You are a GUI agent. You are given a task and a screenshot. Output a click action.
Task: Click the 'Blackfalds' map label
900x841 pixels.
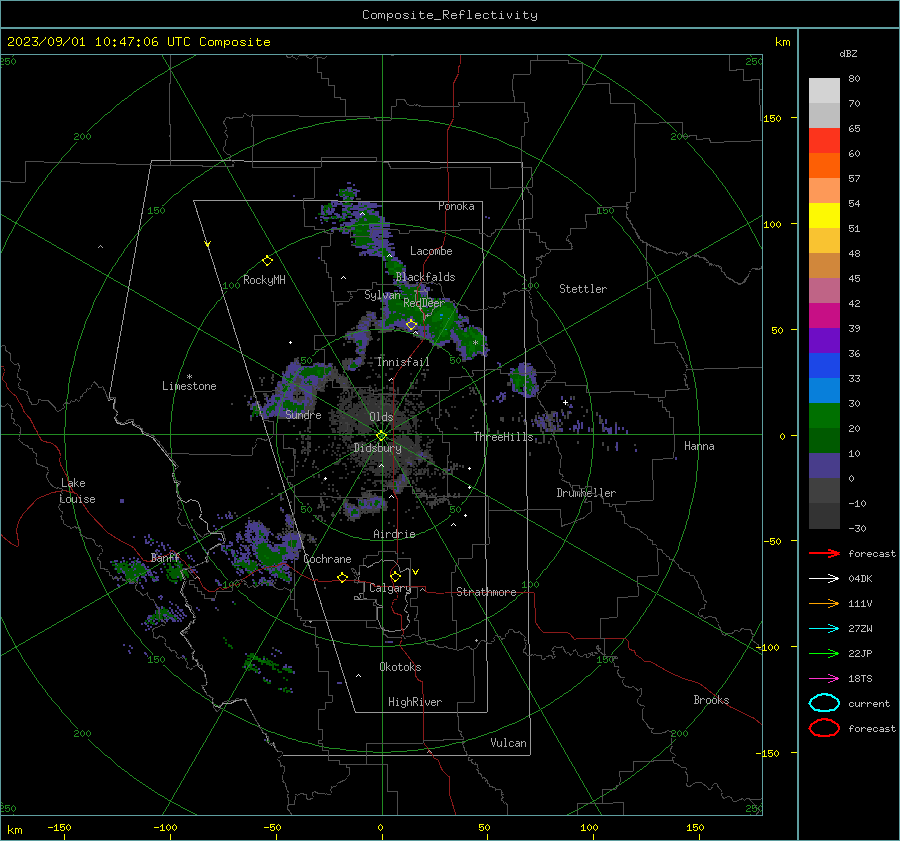[425, 277]
